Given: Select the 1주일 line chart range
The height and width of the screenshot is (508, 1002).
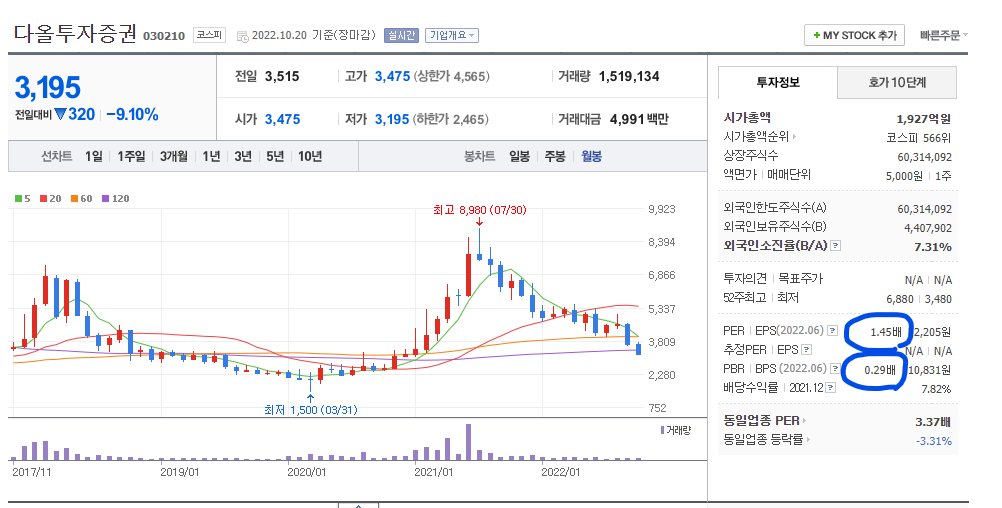Looking at the screenshot, I should pos(131,157).
